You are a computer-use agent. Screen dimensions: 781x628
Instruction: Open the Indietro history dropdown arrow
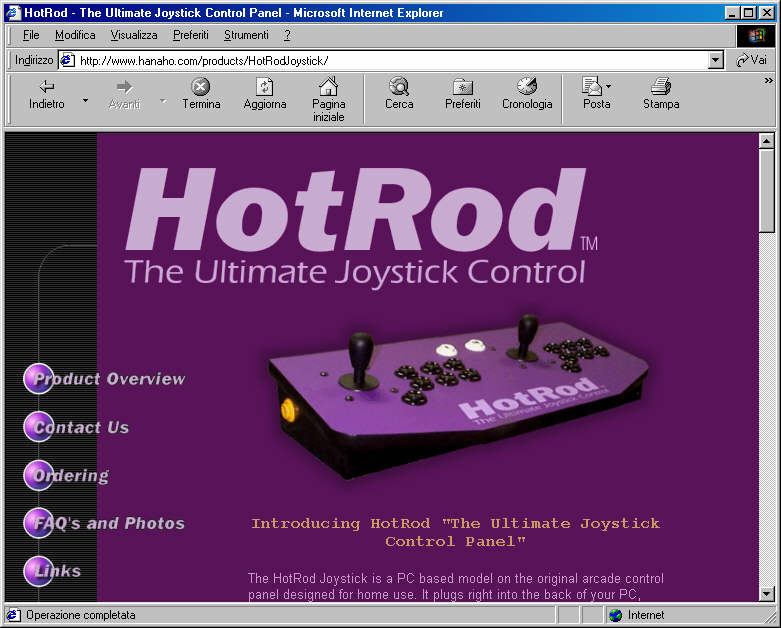click(85, 101)
